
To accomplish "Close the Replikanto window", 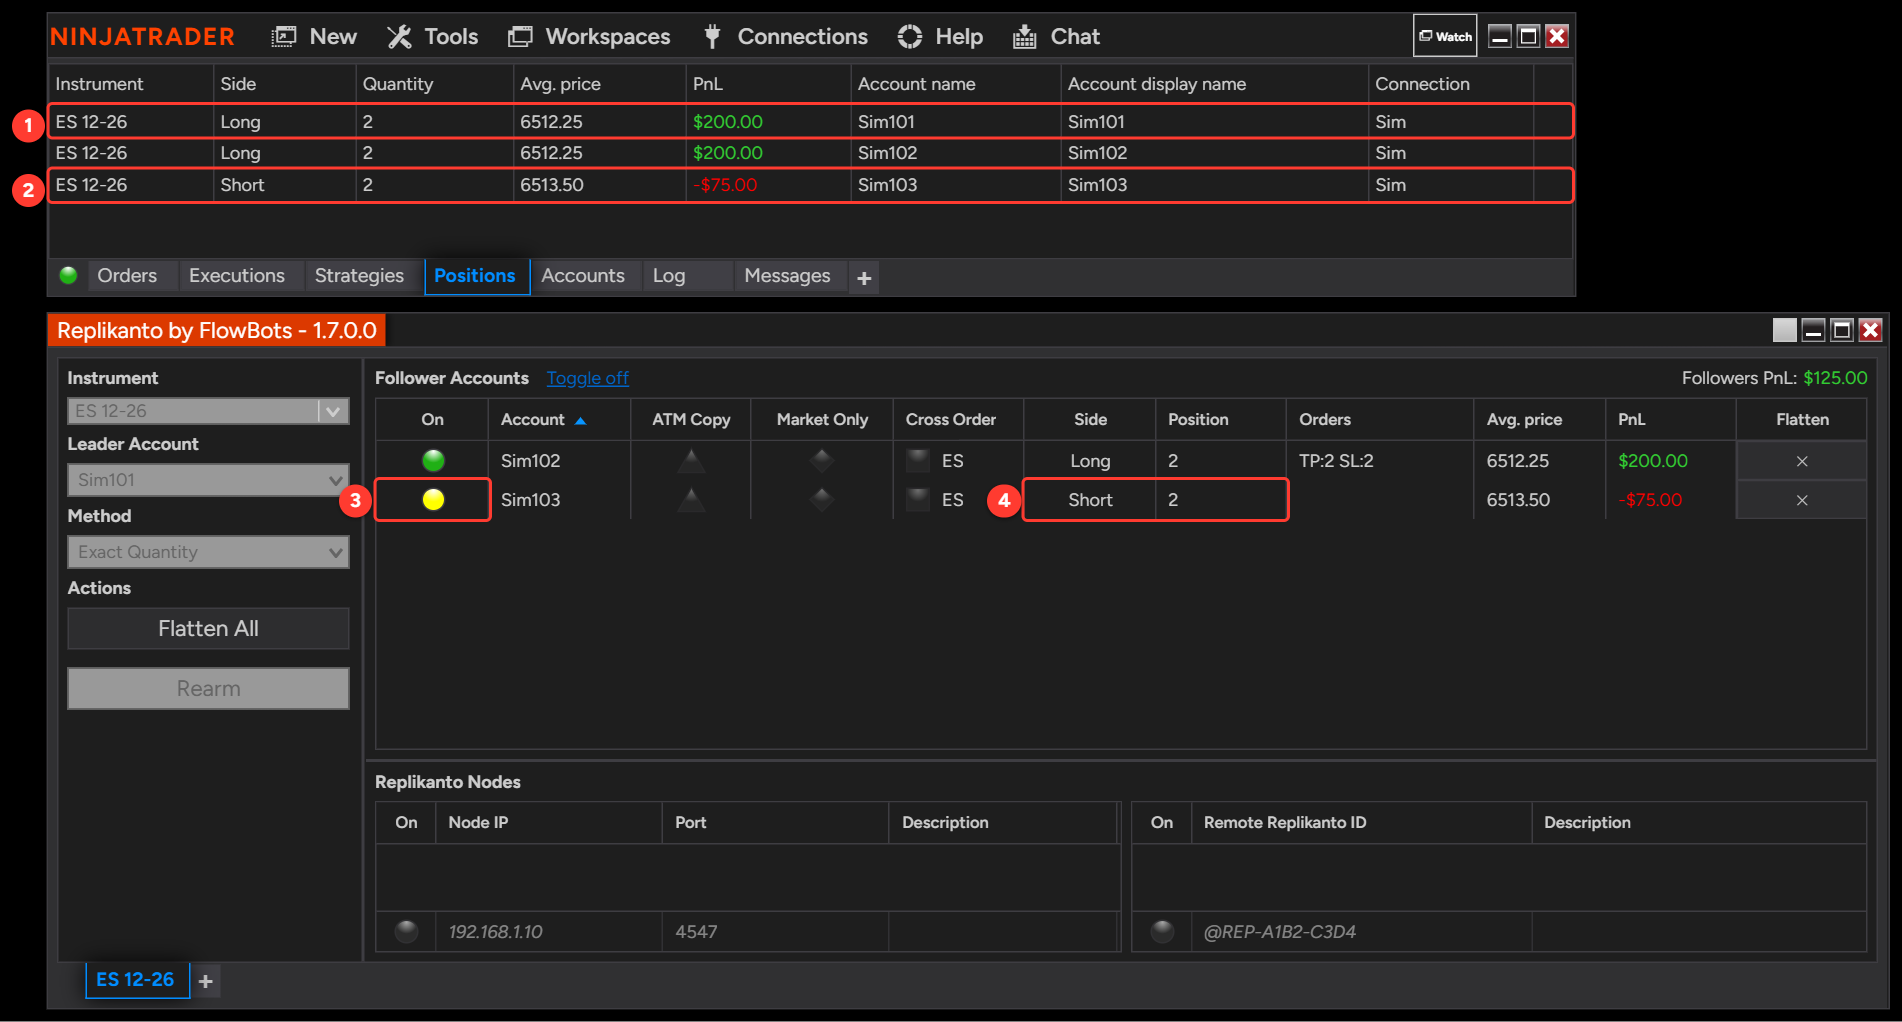I will tap(1870, 330).
